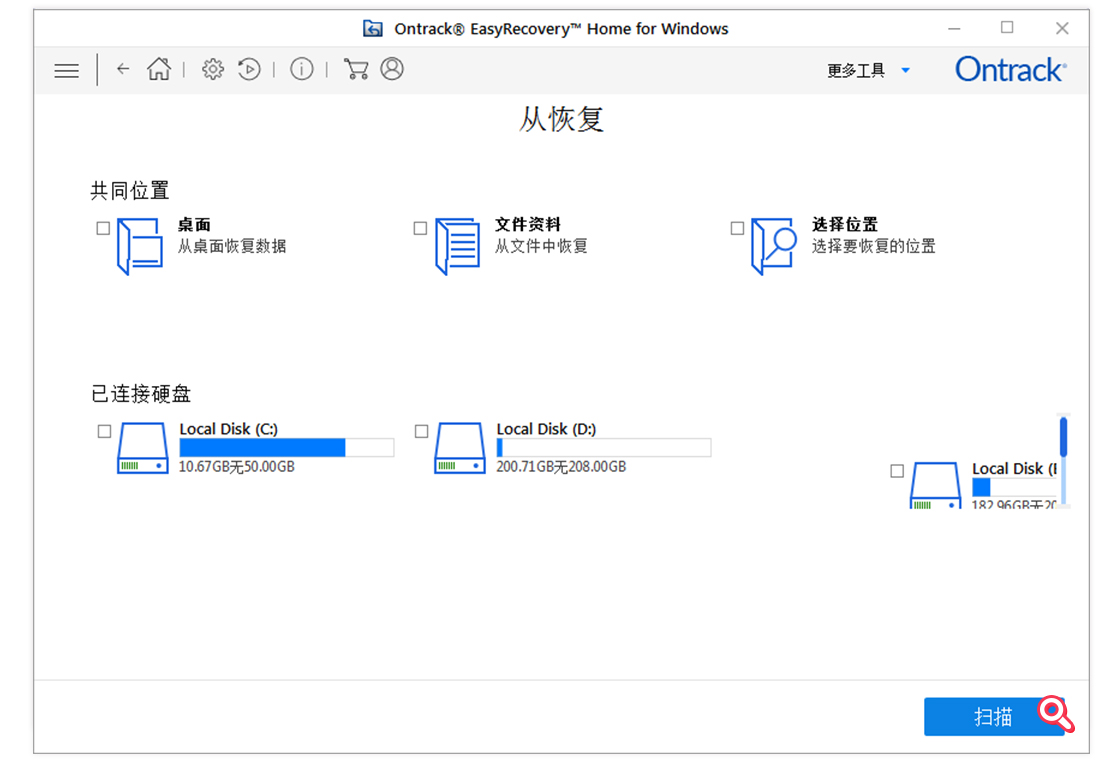The image size is (1120, 770).
Task: Click the Local Disk (C:) usage bar
Action: click(x=286, y=448)
